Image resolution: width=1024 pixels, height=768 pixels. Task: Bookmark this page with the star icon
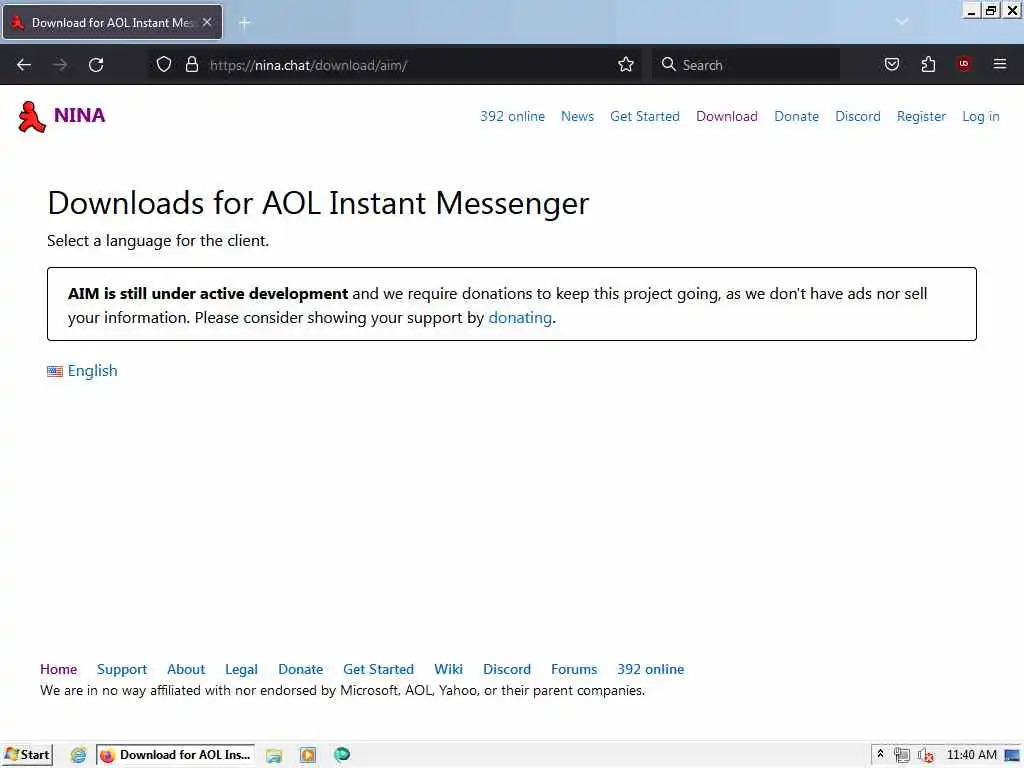click(626, 65)
